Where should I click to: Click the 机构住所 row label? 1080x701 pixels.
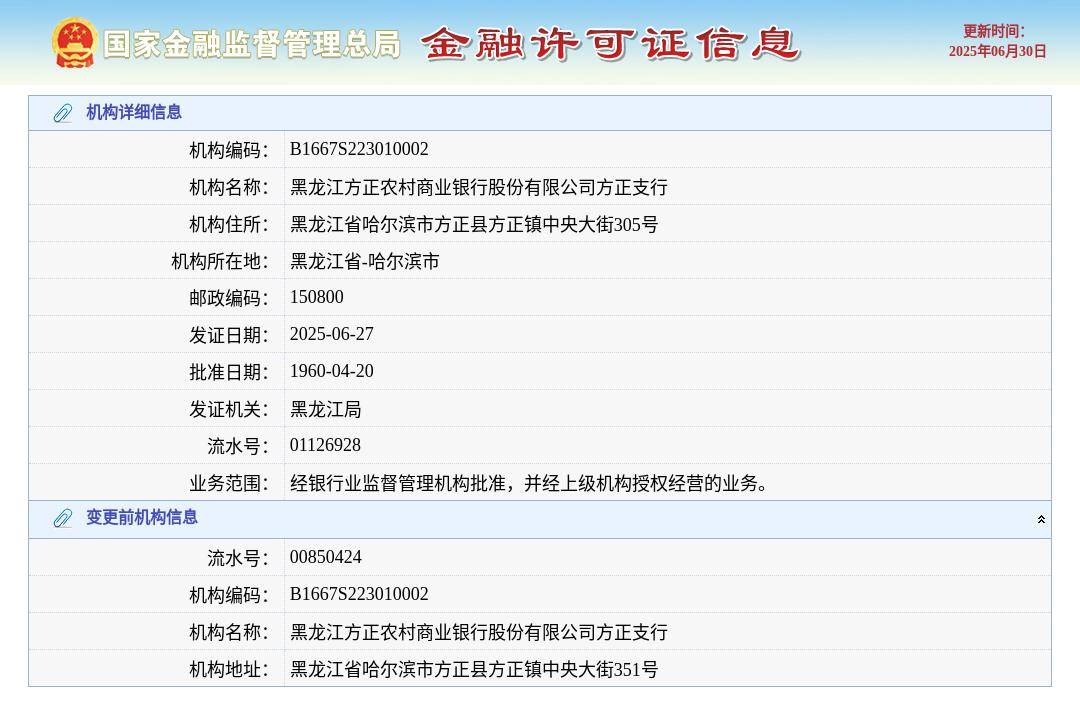click(x=229, y=224)
